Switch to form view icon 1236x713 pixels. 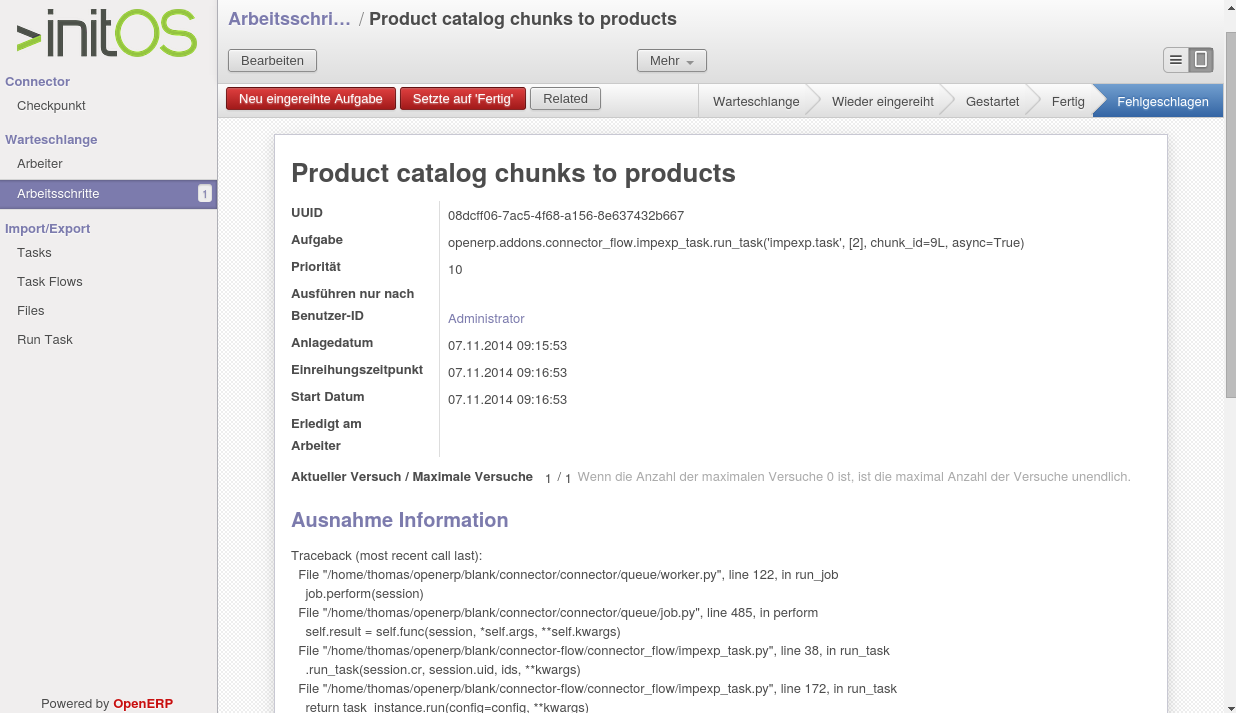[x=1201, y=60]
